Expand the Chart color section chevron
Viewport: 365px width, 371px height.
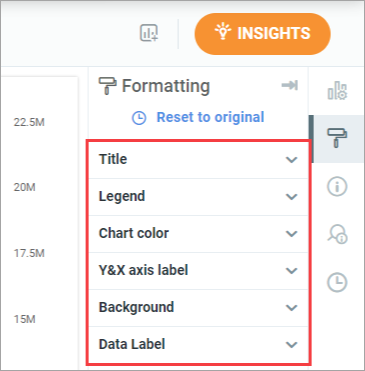pyautogui.click(x=292, y=234)
